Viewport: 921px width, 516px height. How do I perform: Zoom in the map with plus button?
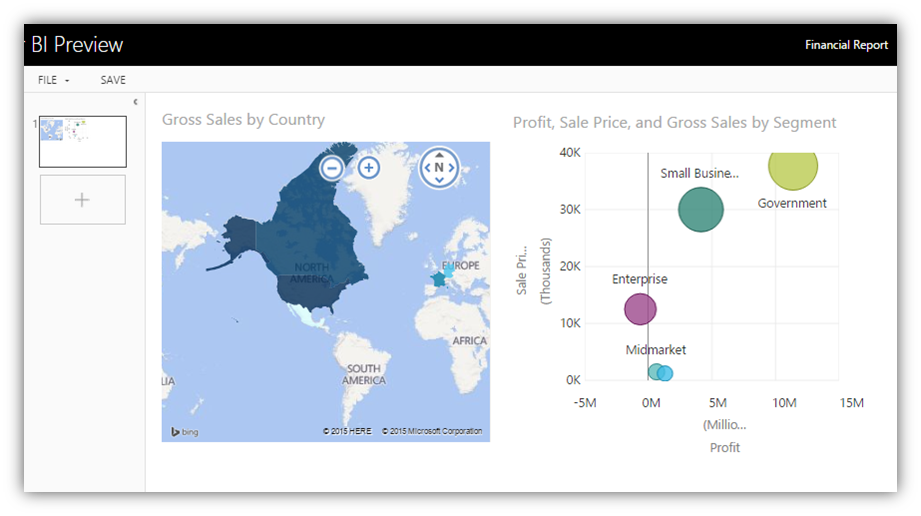pyautogui.click(x=369, y=168)
